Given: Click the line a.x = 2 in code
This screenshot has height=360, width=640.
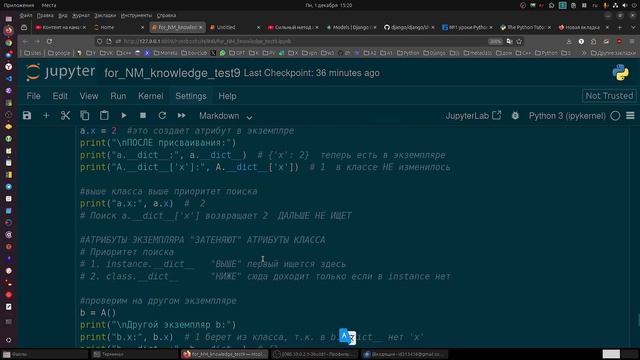Looking at the screenshot, I should [98, 131].
